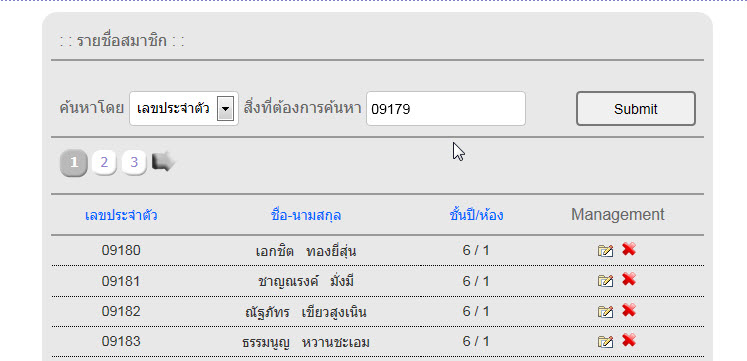This screenshot has width=747, height=361.
Task: Go to page 3 of results
Action: (134, 163)
